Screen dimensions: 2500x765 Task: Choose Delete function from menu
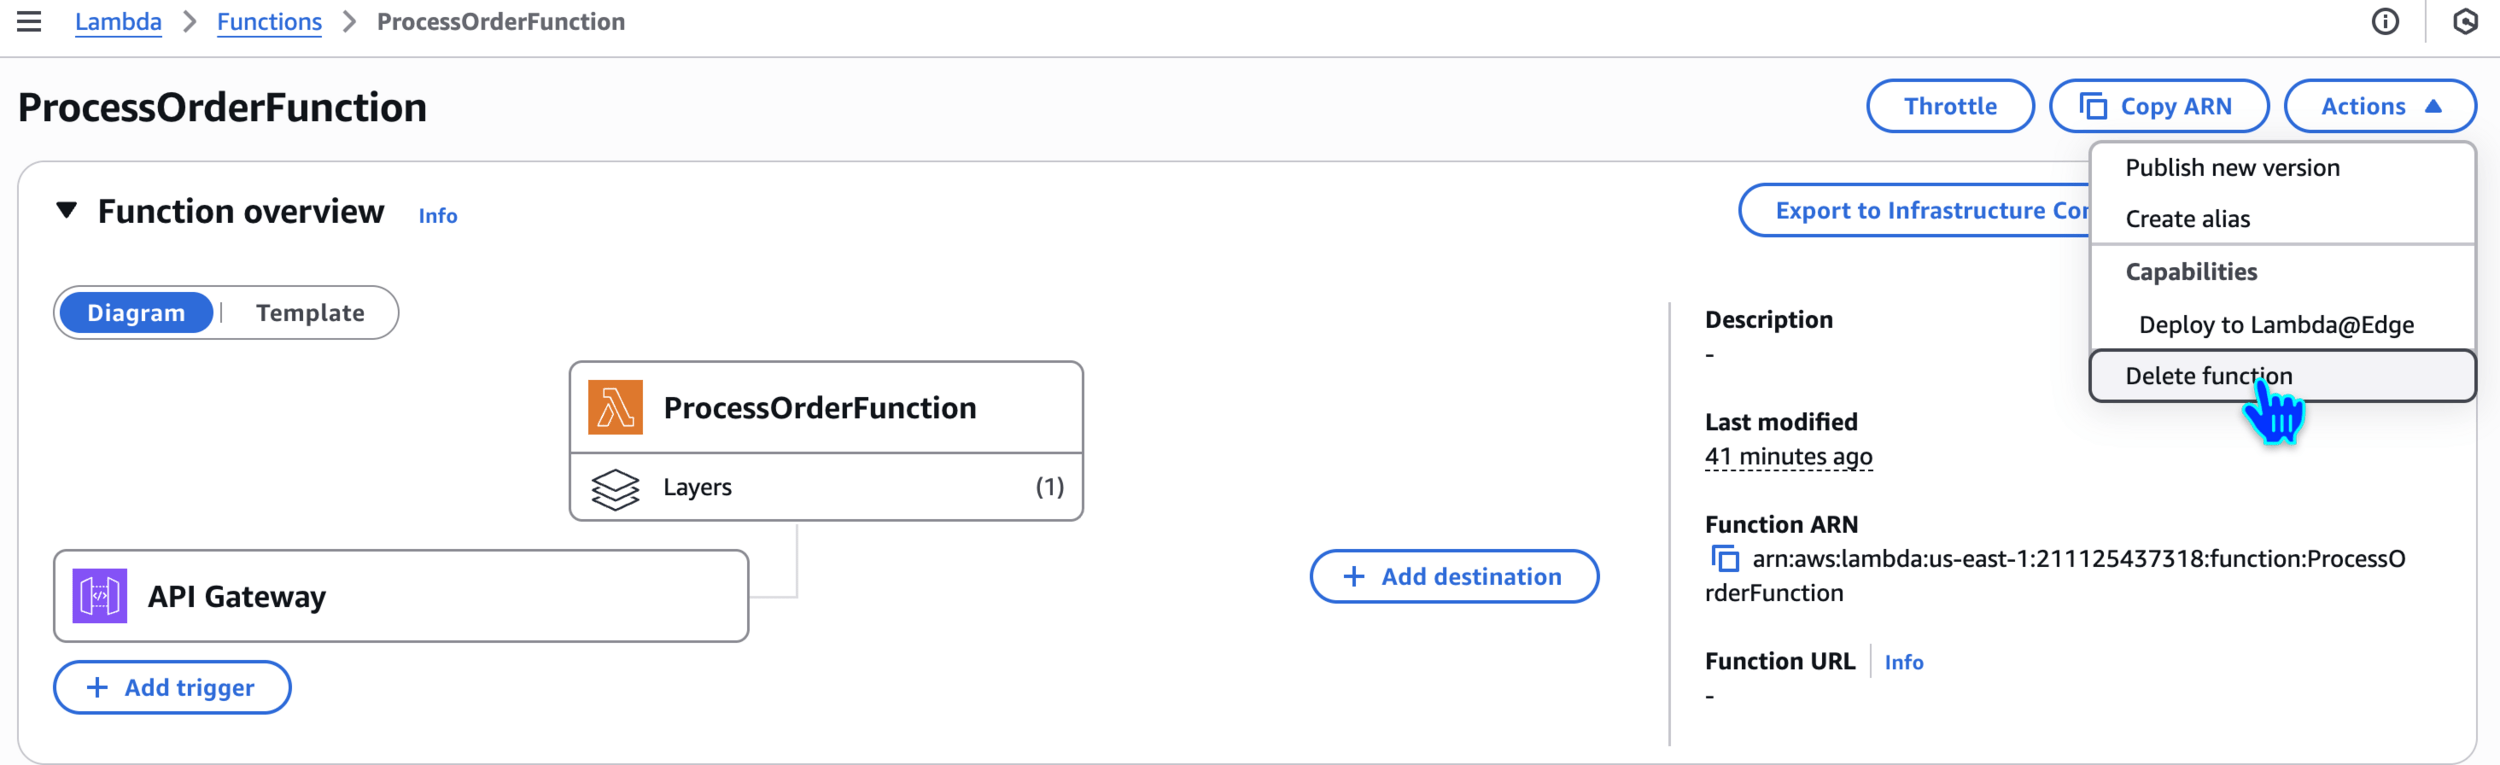coord(2208,376)
